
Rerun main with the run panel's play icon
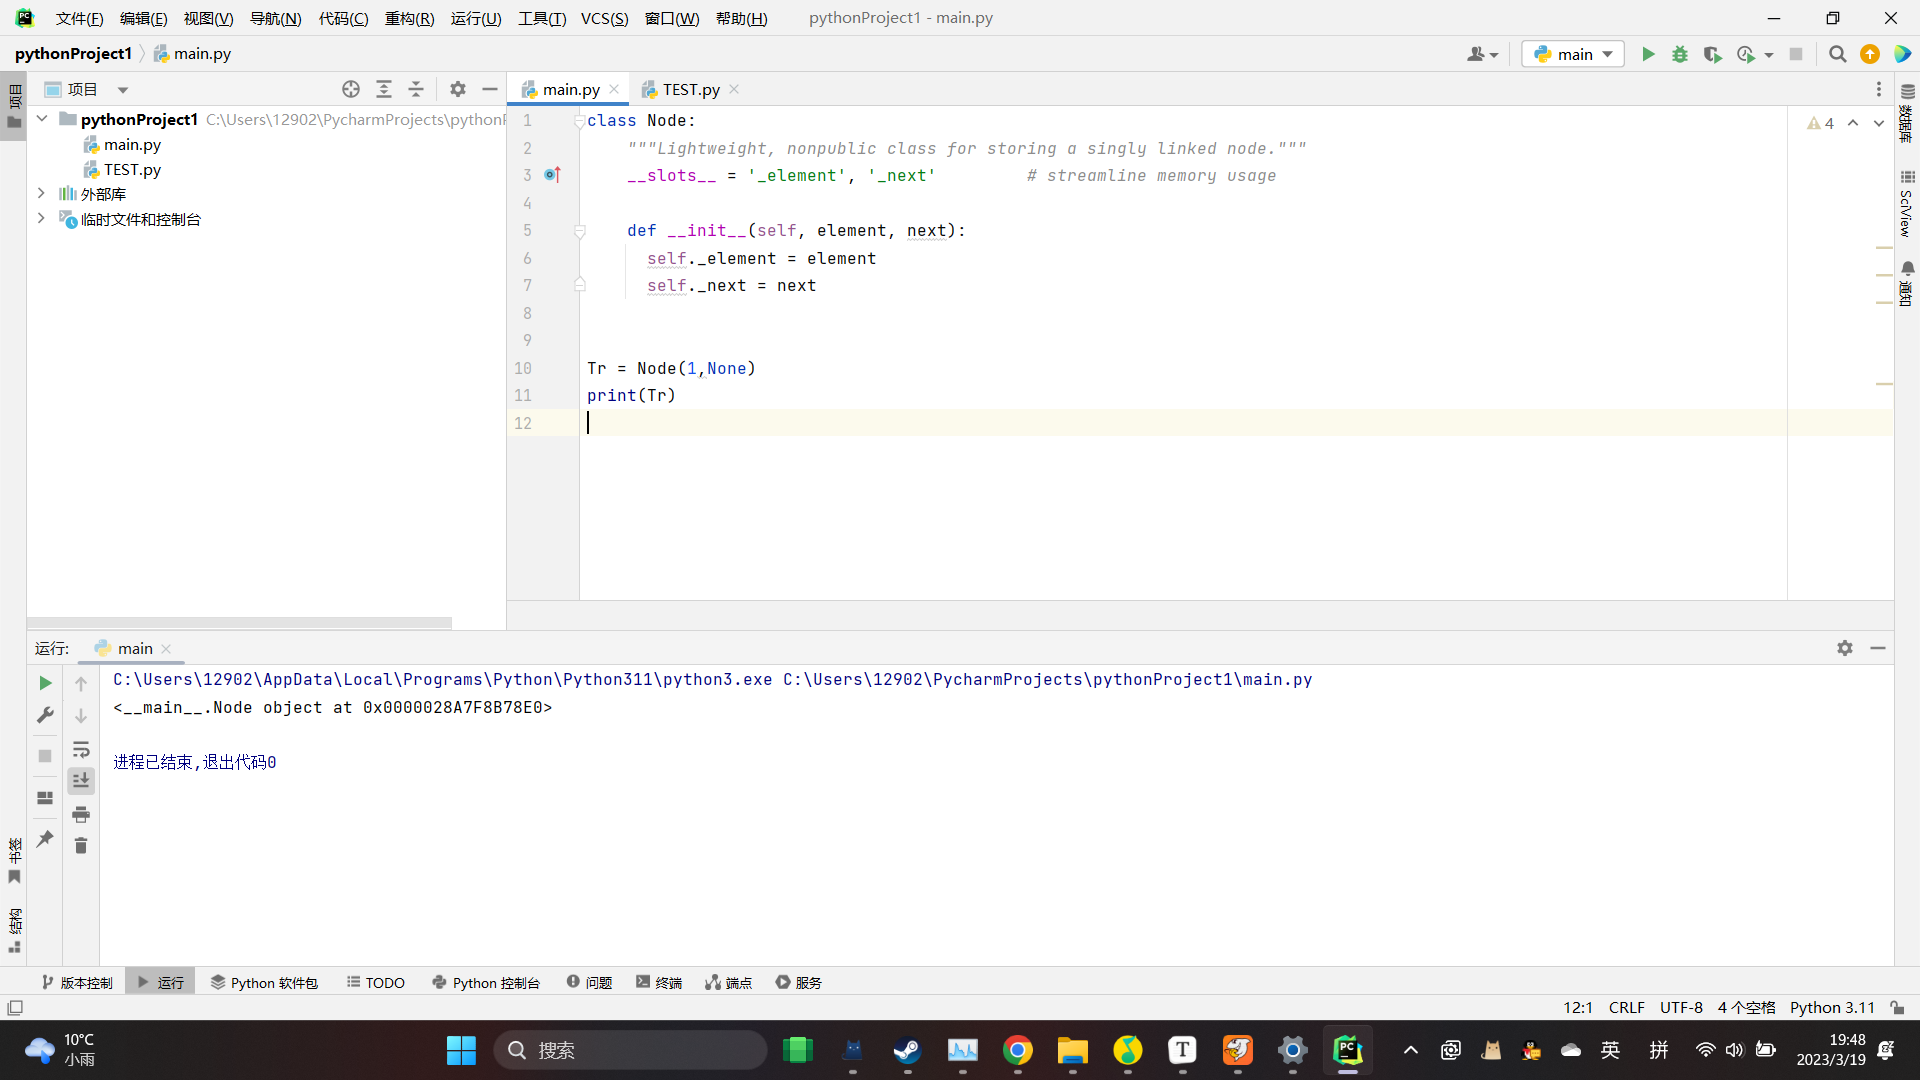pos(45,683)
